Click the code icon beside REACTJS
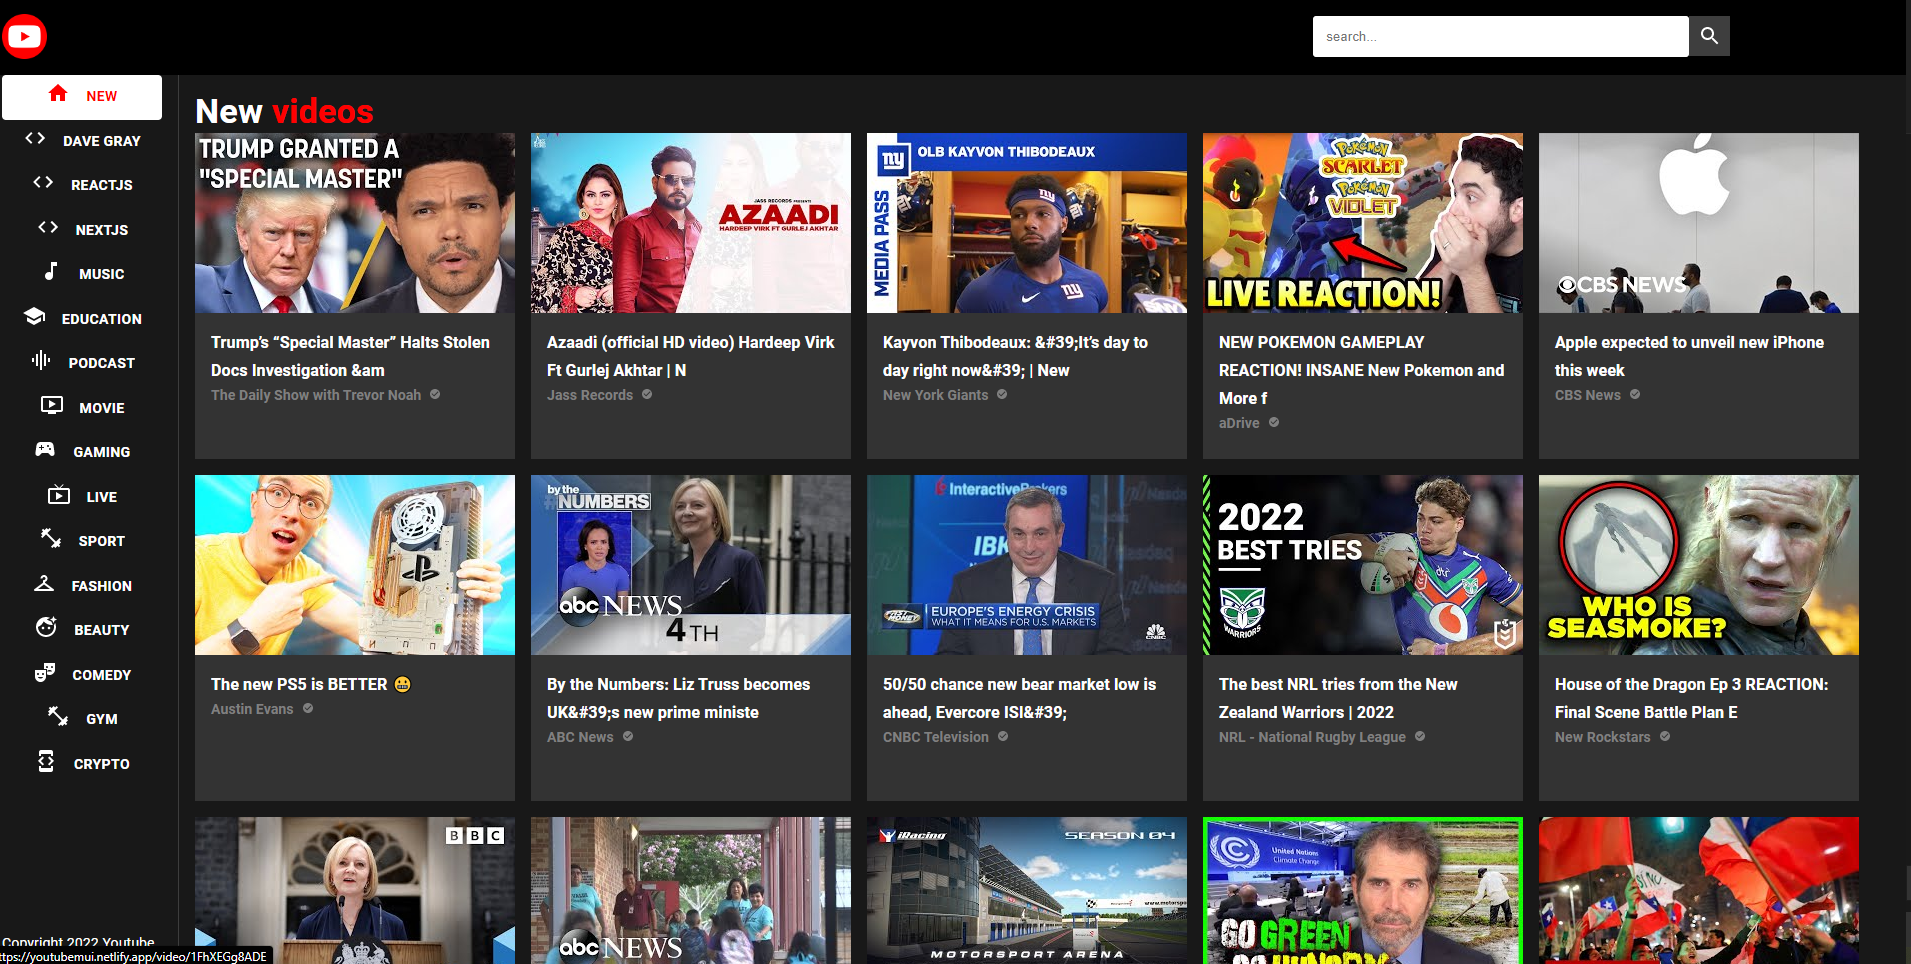Viewport: 1911px width, 964px height. click(x=43, y=182)
